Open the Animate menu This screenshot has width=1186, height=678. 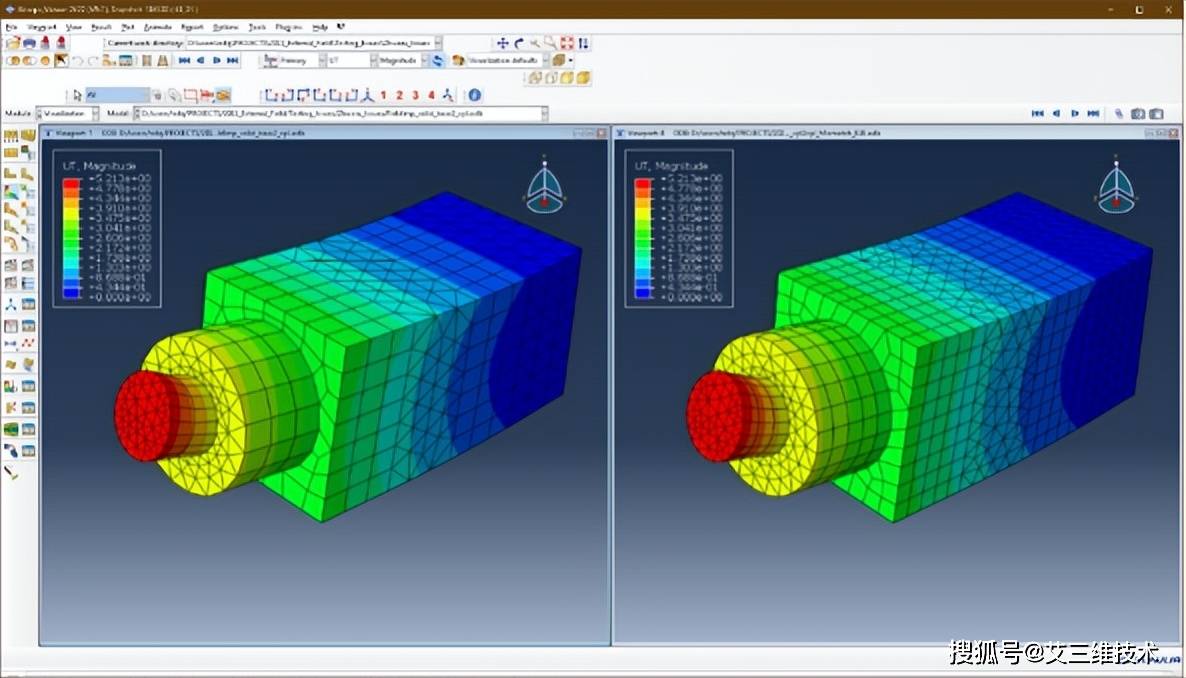[157, 27]
